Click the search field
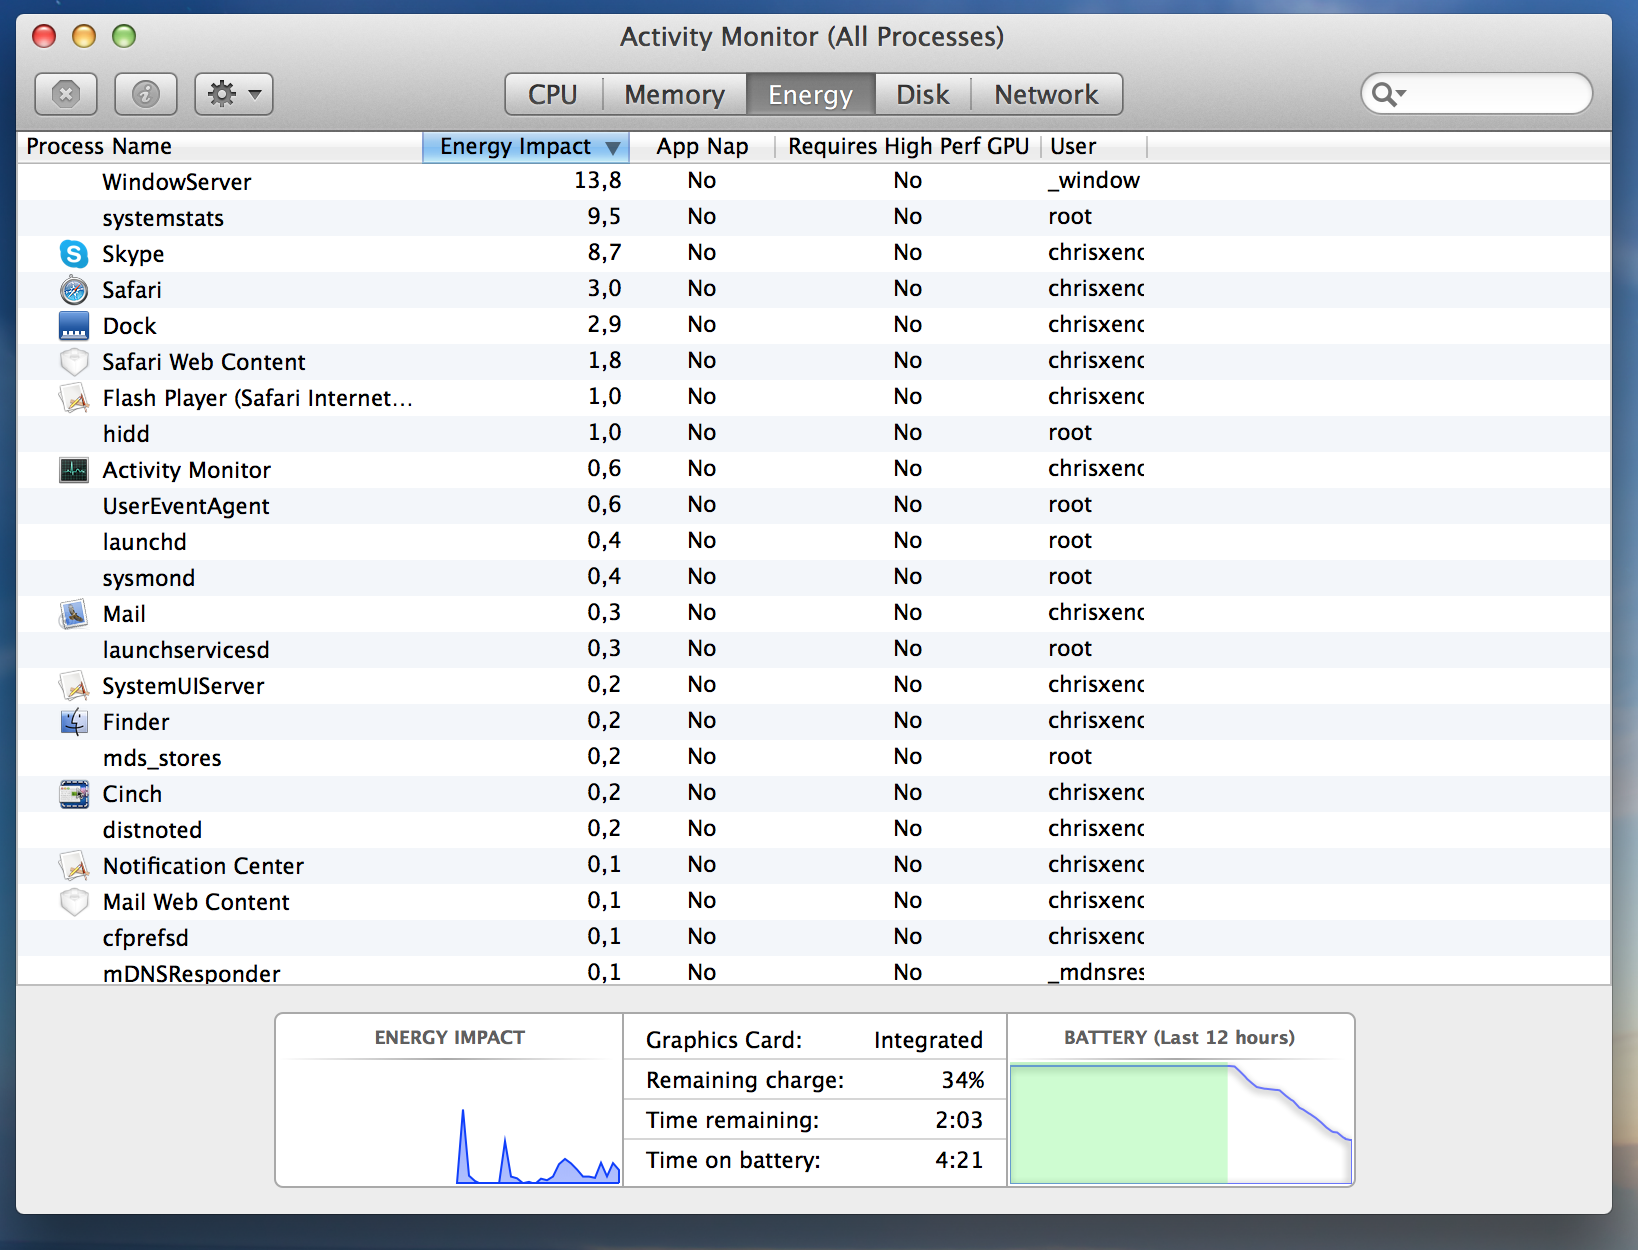The image size is (1638, 1250). (x=1476, y=94)
